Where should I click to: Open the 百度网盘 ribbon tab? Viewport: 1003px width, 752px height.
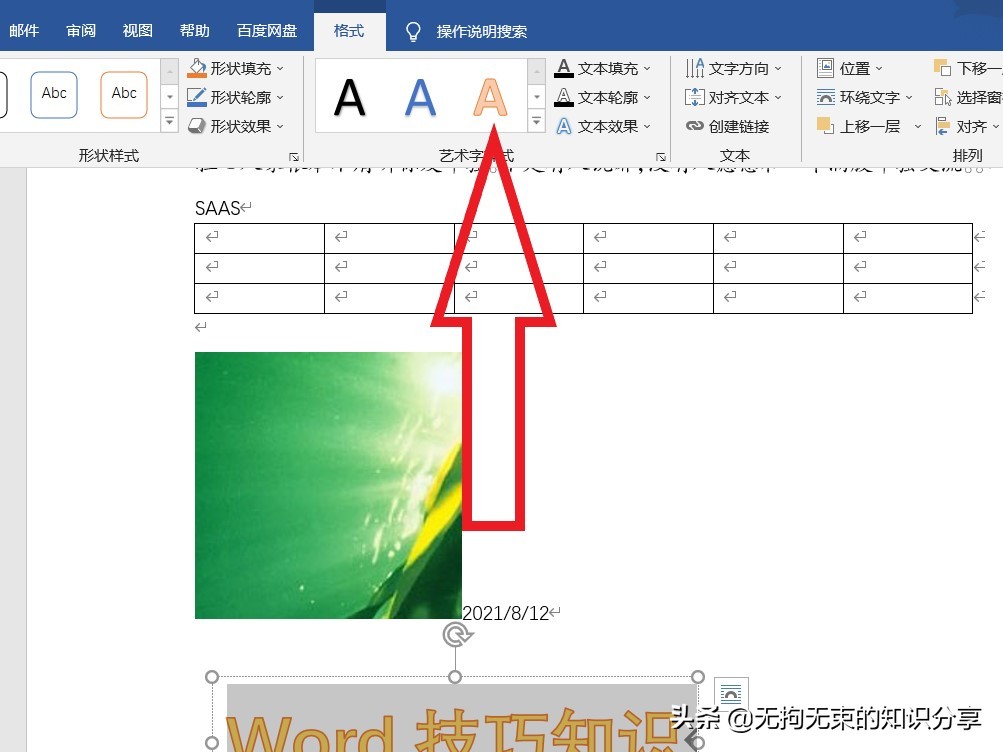pos(266,30)
